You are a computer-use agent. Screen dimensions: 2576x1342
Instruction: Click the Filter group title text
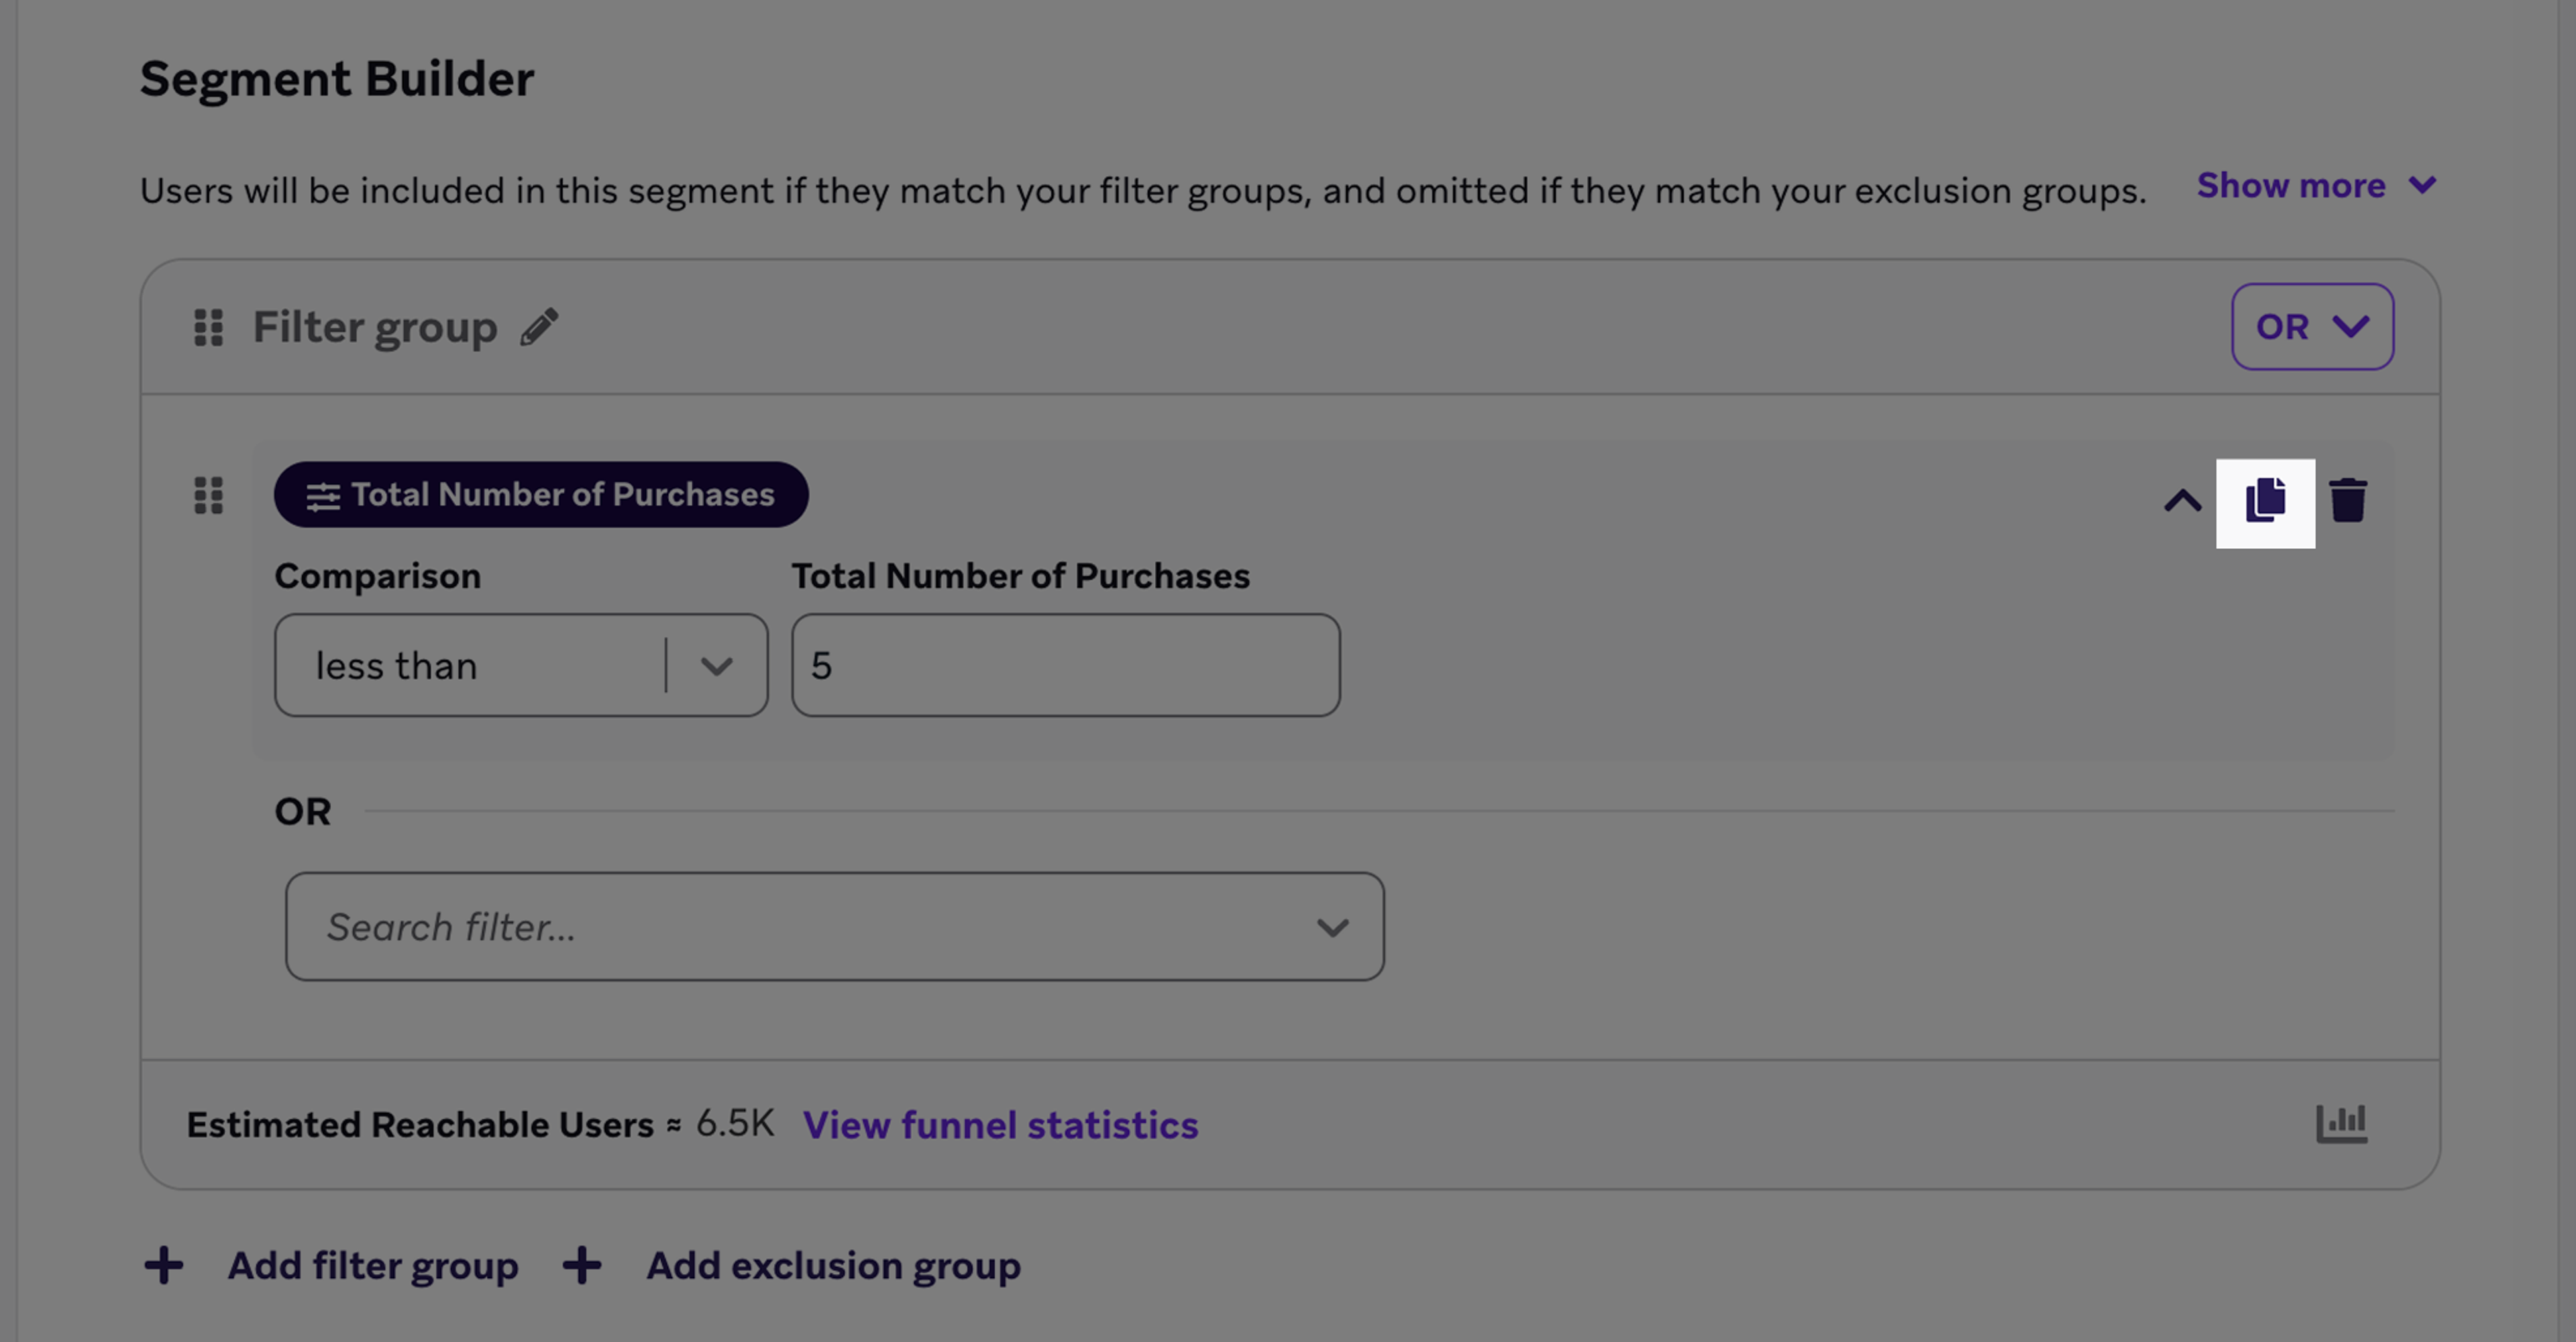[375, 327]
